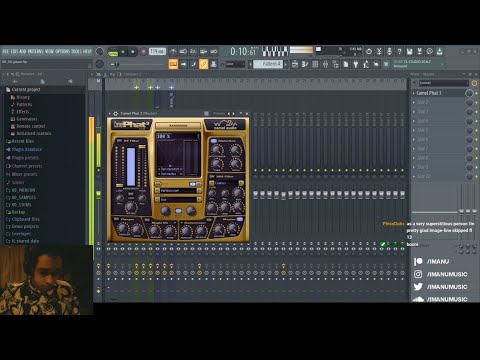The width and height of the screenshot is (480, 360).
Task: Open the FILE menu
Action: pos(6,51)
